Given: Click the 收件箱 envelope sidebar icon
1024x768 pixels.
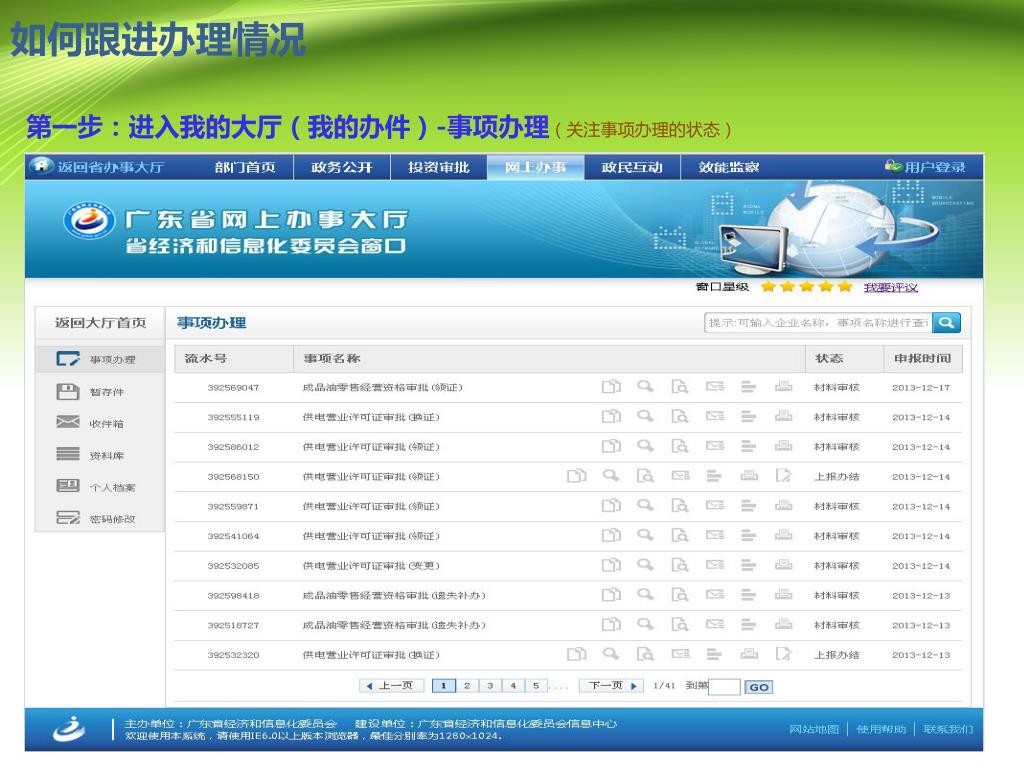Looking at the screenshot, I should click(x=67, y=422).
